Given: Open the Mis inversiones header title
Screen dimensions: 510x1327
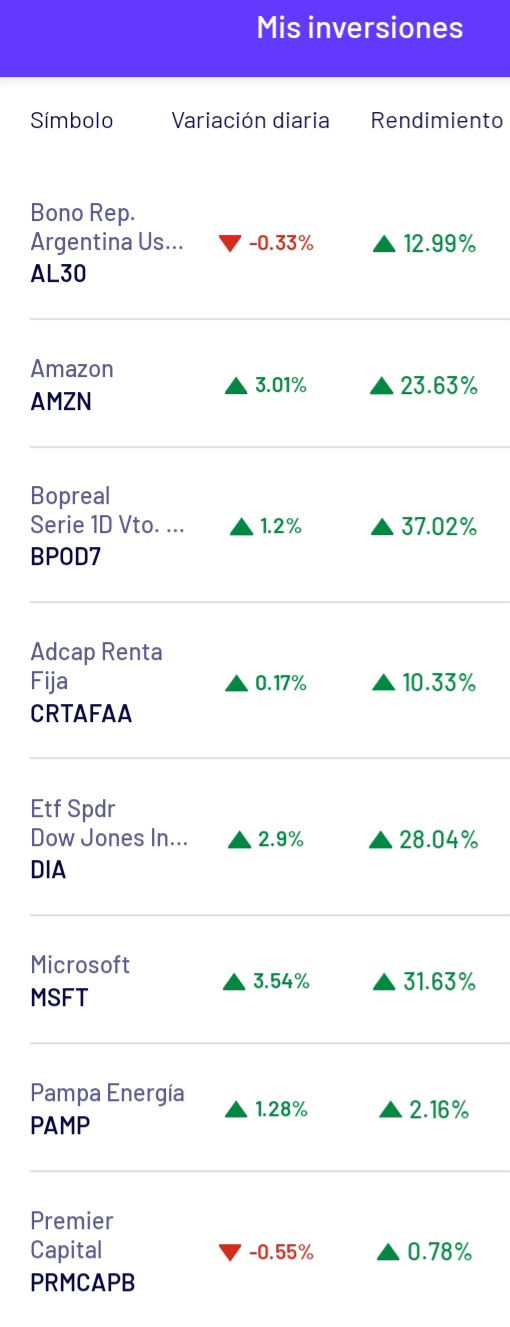Looking at the screenshot, I should tap(360, 28).
